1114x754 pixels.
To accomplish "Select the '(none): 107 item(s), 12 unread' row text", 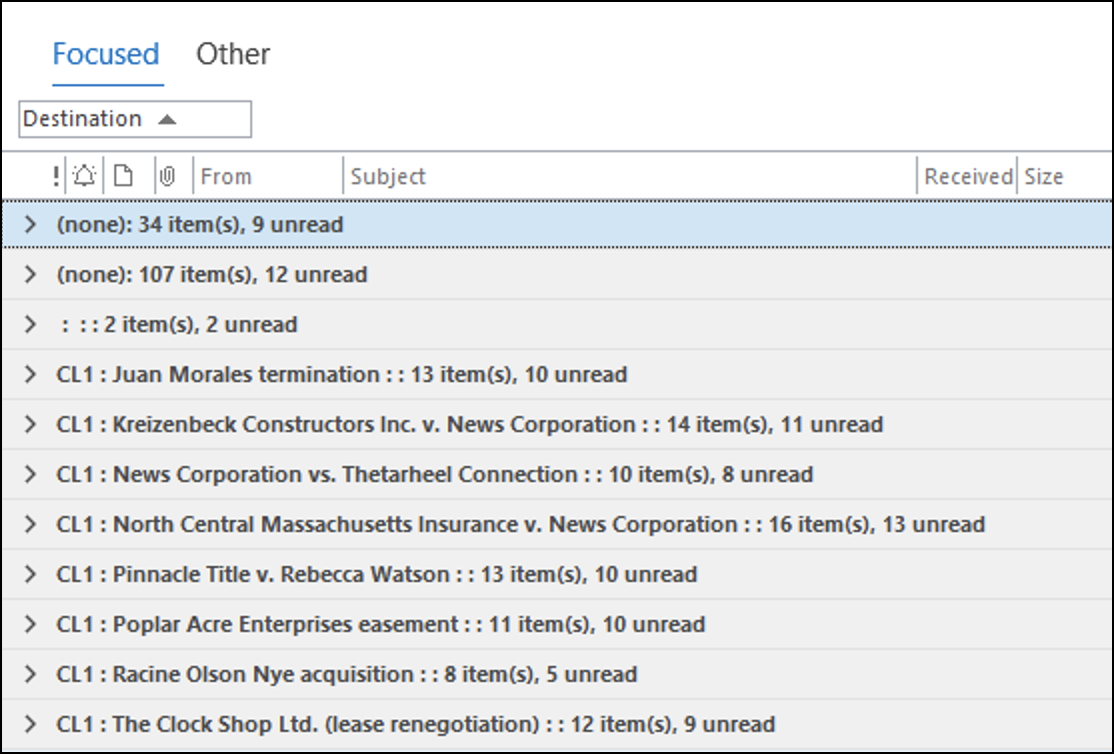I will pyautogui.click(x=212, y=274).
